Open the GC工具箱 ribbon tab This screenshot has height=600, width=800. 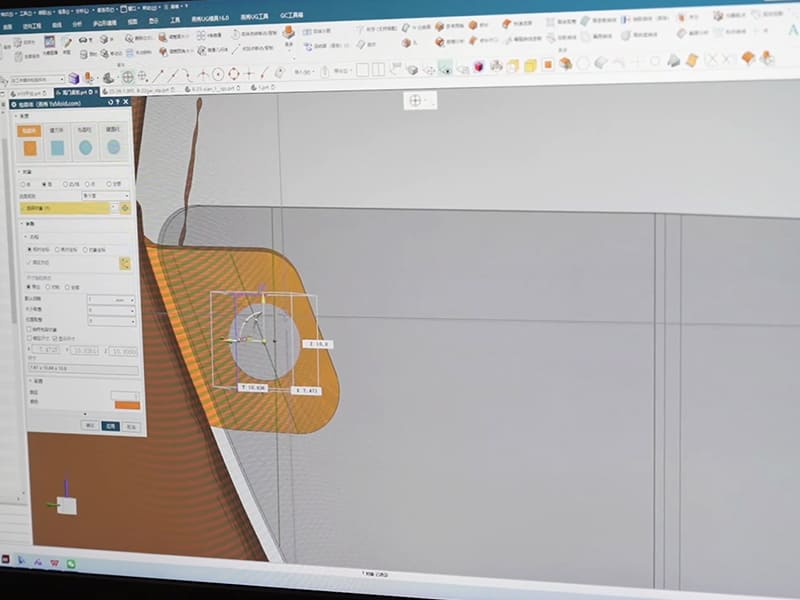(291, 15)
